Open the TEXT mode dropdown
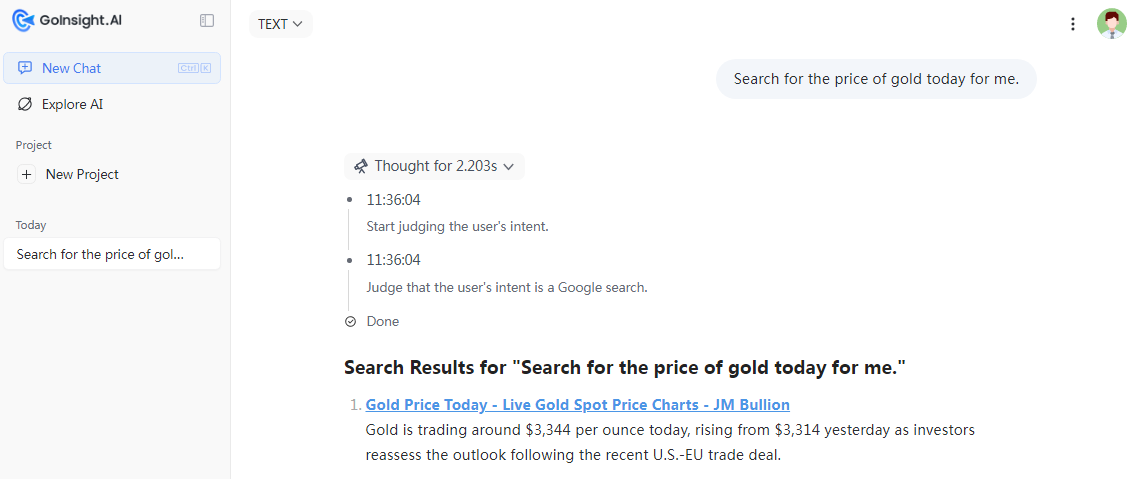 (x=281, y=24)
